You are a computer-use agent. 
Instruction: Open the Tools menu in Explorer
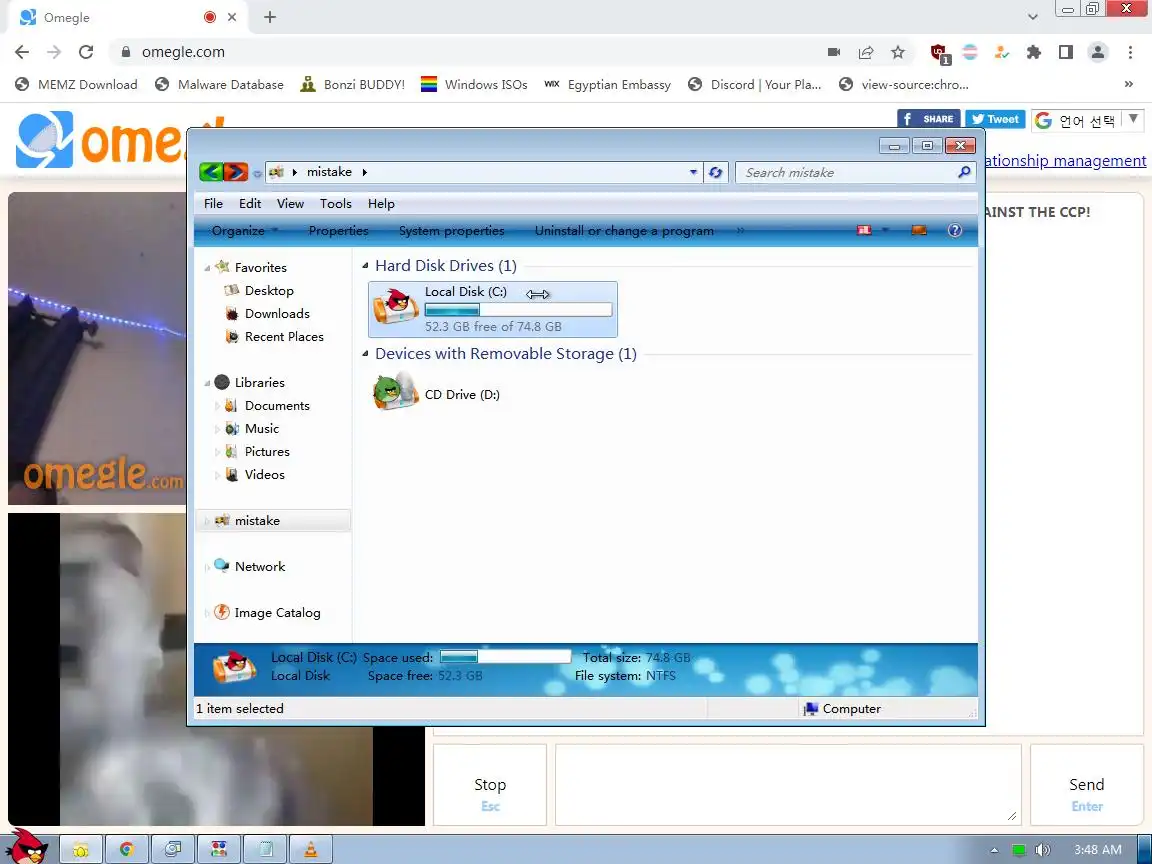point(335,204)
